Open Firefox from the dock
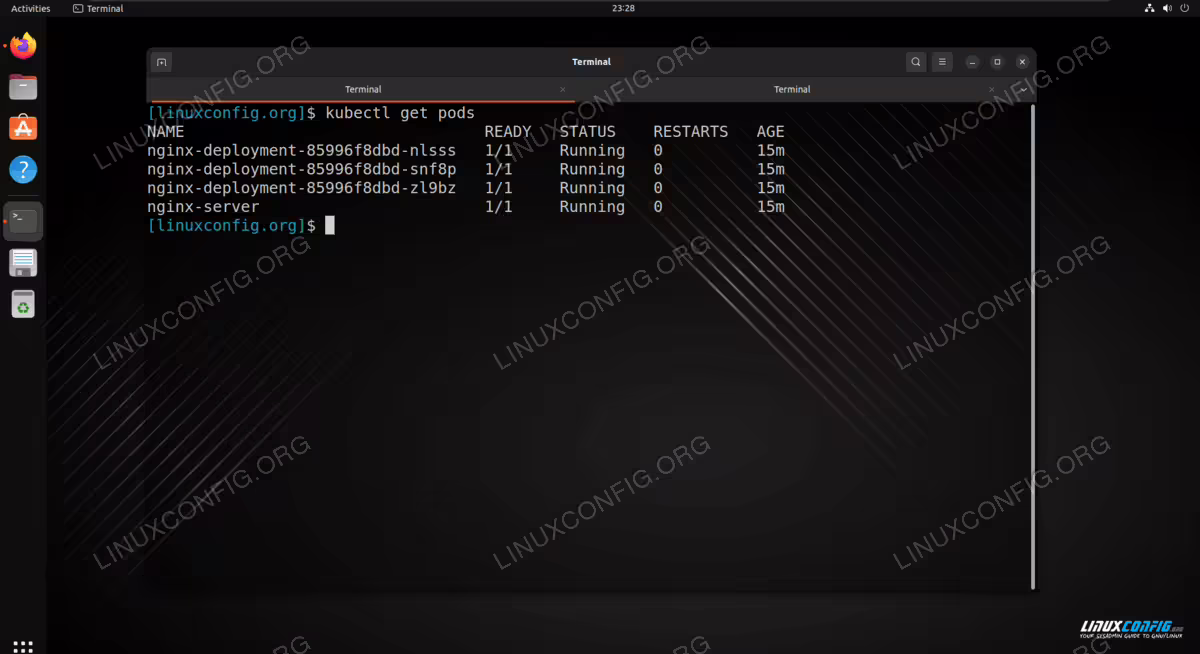 23,46
